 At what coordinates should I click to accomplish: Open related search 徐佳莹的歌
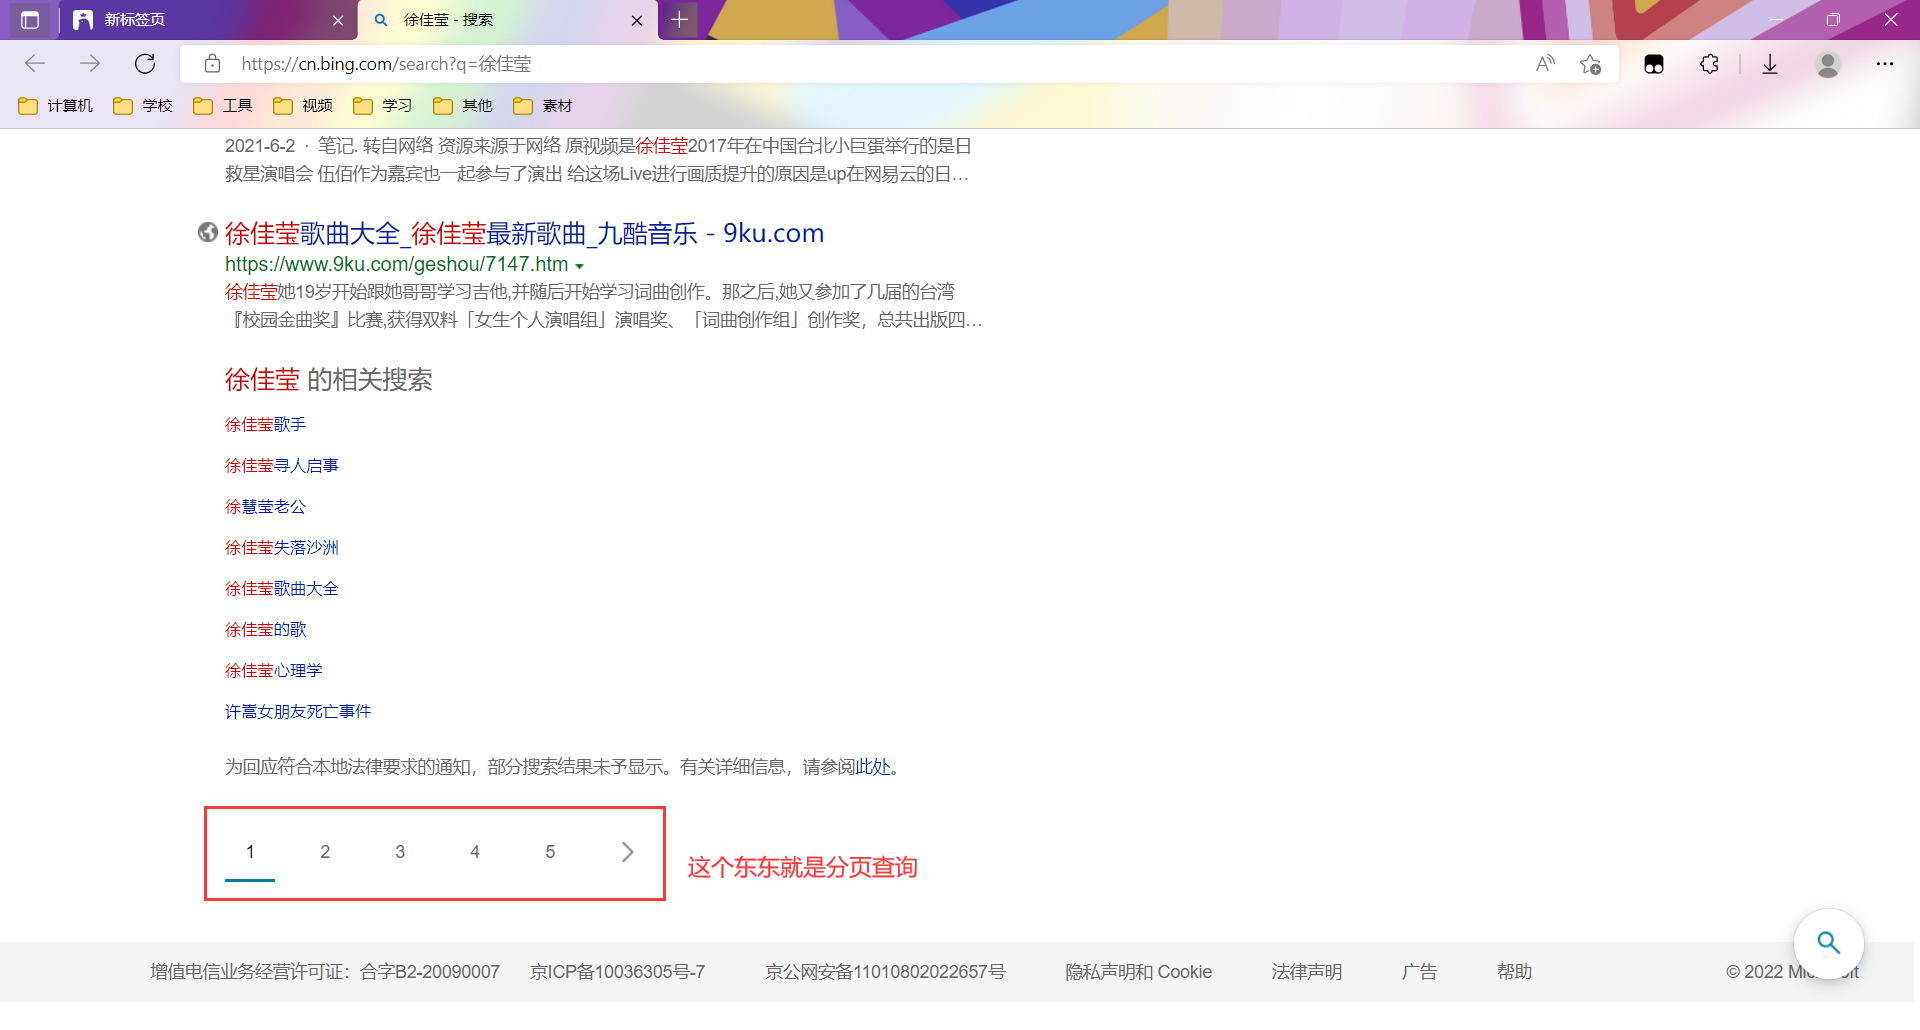click(x=265, y=630)
